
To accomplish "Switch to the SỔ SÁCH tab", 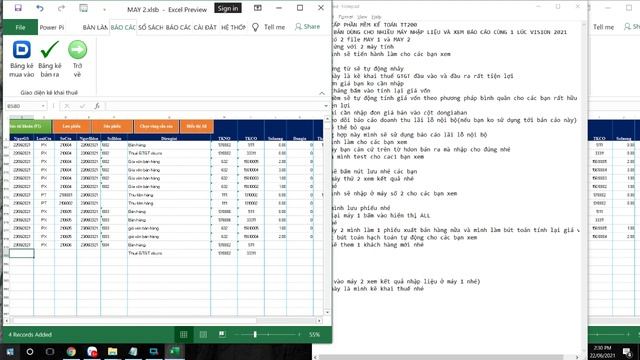I will (150, 27).
